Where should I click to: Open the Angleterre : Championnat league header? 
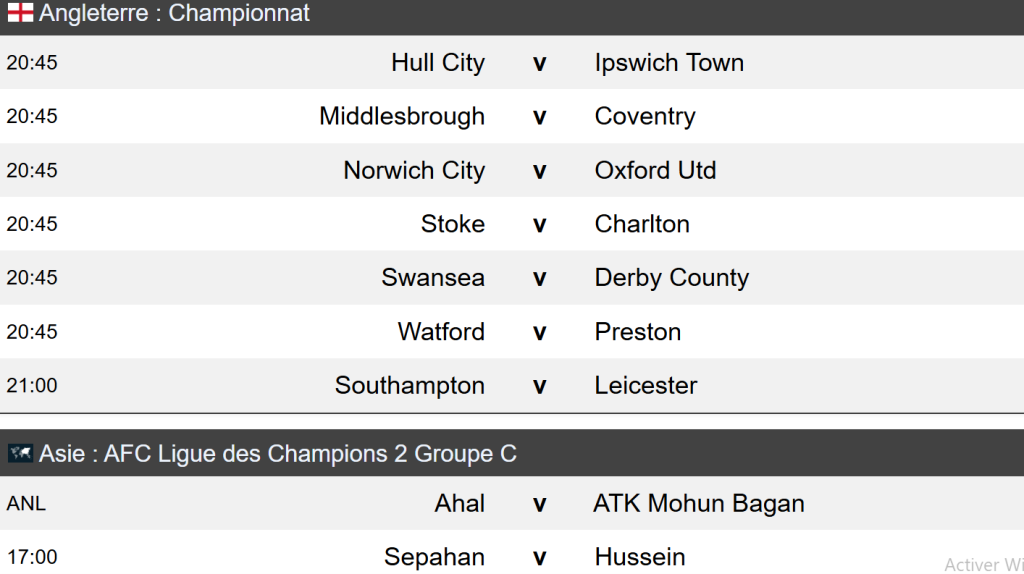coord(175,14)
